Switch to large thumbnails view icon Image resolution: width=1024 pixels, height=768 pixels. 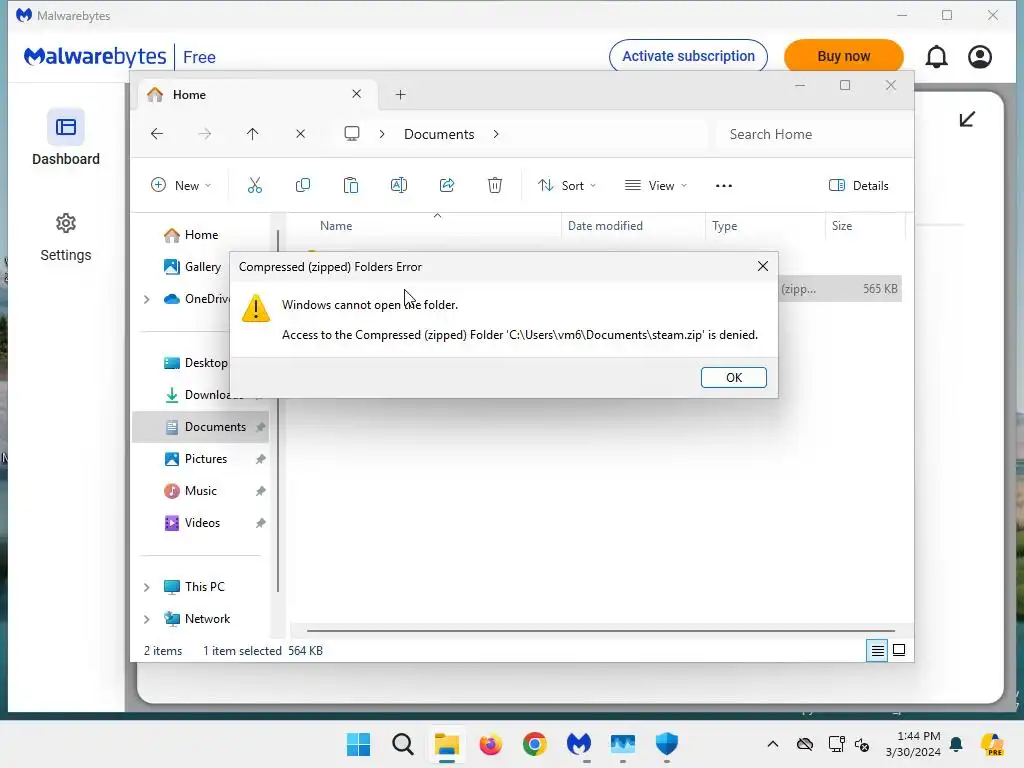(899, 650)
